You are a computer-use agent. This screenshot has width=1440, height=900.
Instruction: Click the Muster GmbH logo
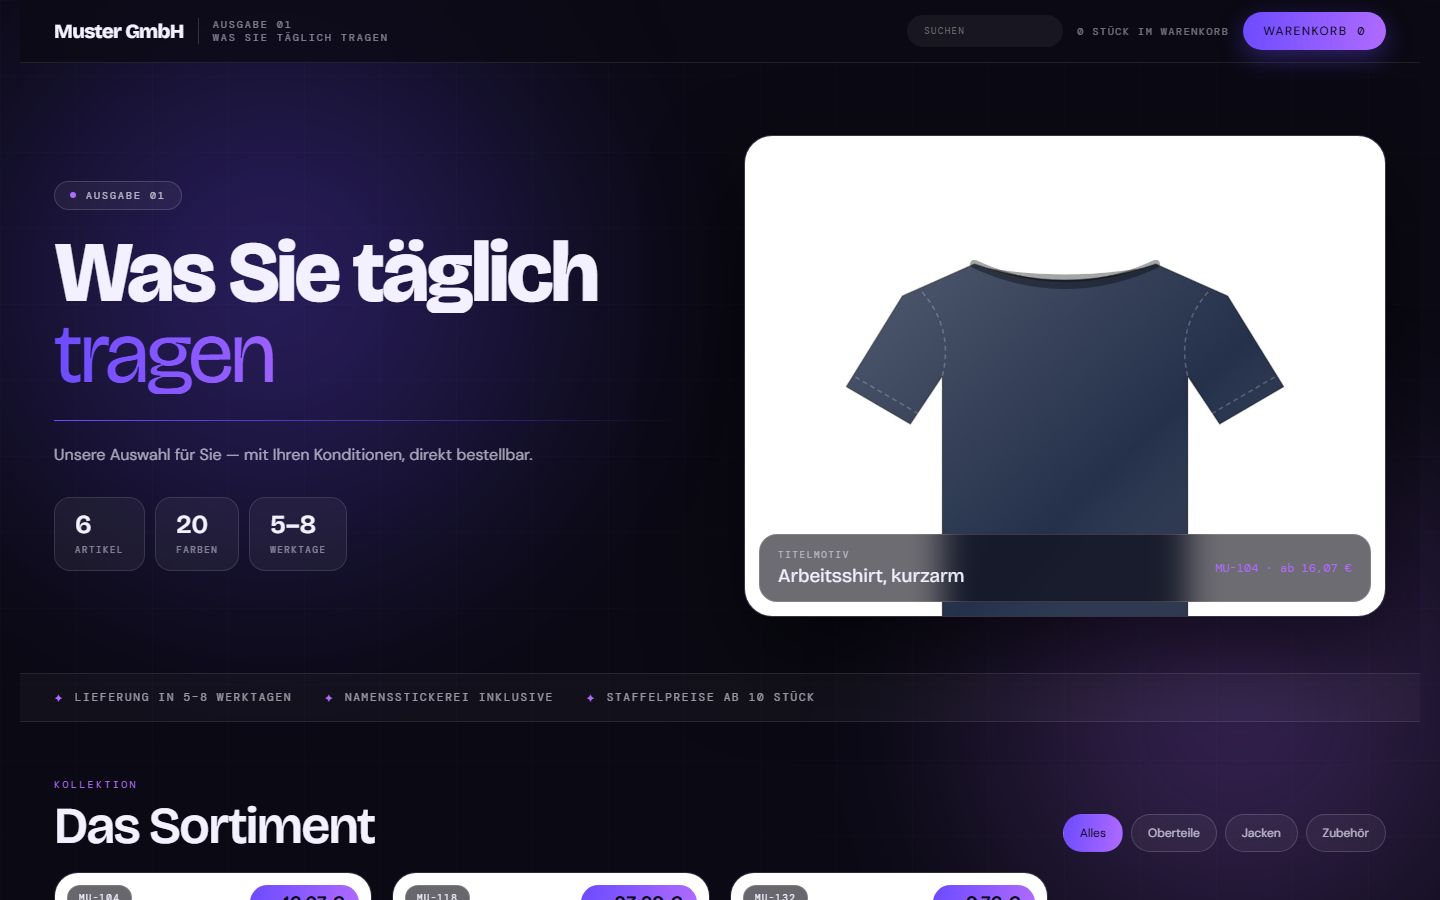tap(119, 31)
